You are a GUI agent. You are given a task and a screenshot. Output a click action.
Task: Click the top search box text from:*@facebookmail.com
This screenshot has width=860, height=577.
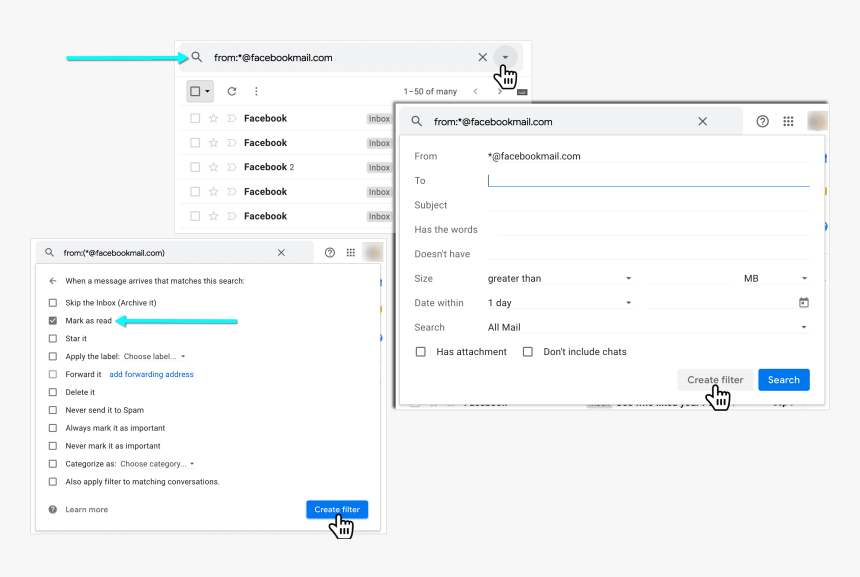click(273, 58)
